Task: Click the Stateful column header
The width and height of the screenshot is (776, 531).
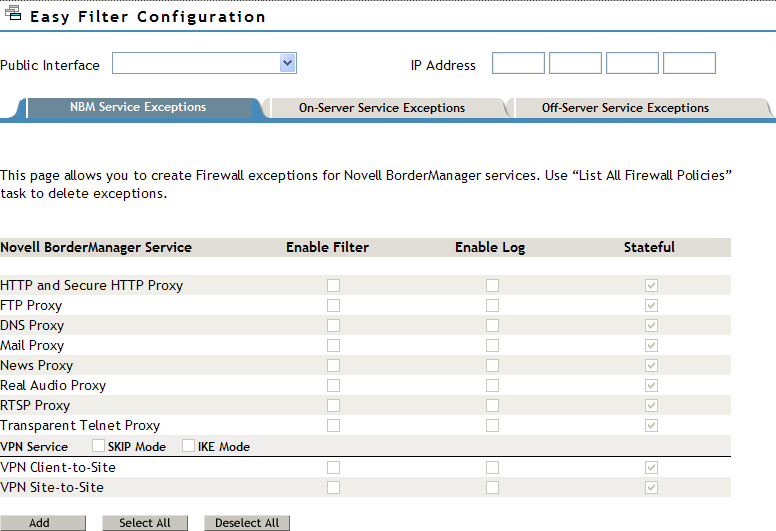Action: (x=649, y=247)
